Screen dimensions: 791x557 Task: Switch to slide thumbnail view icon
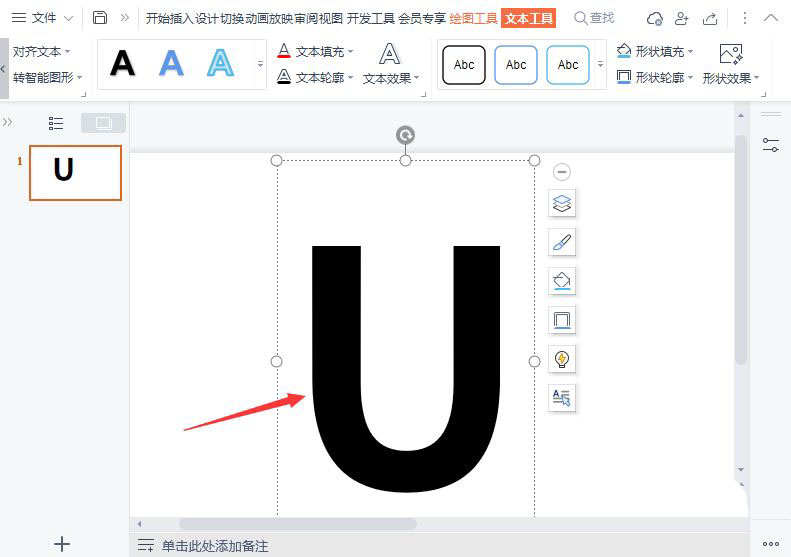tap(103, 123)
